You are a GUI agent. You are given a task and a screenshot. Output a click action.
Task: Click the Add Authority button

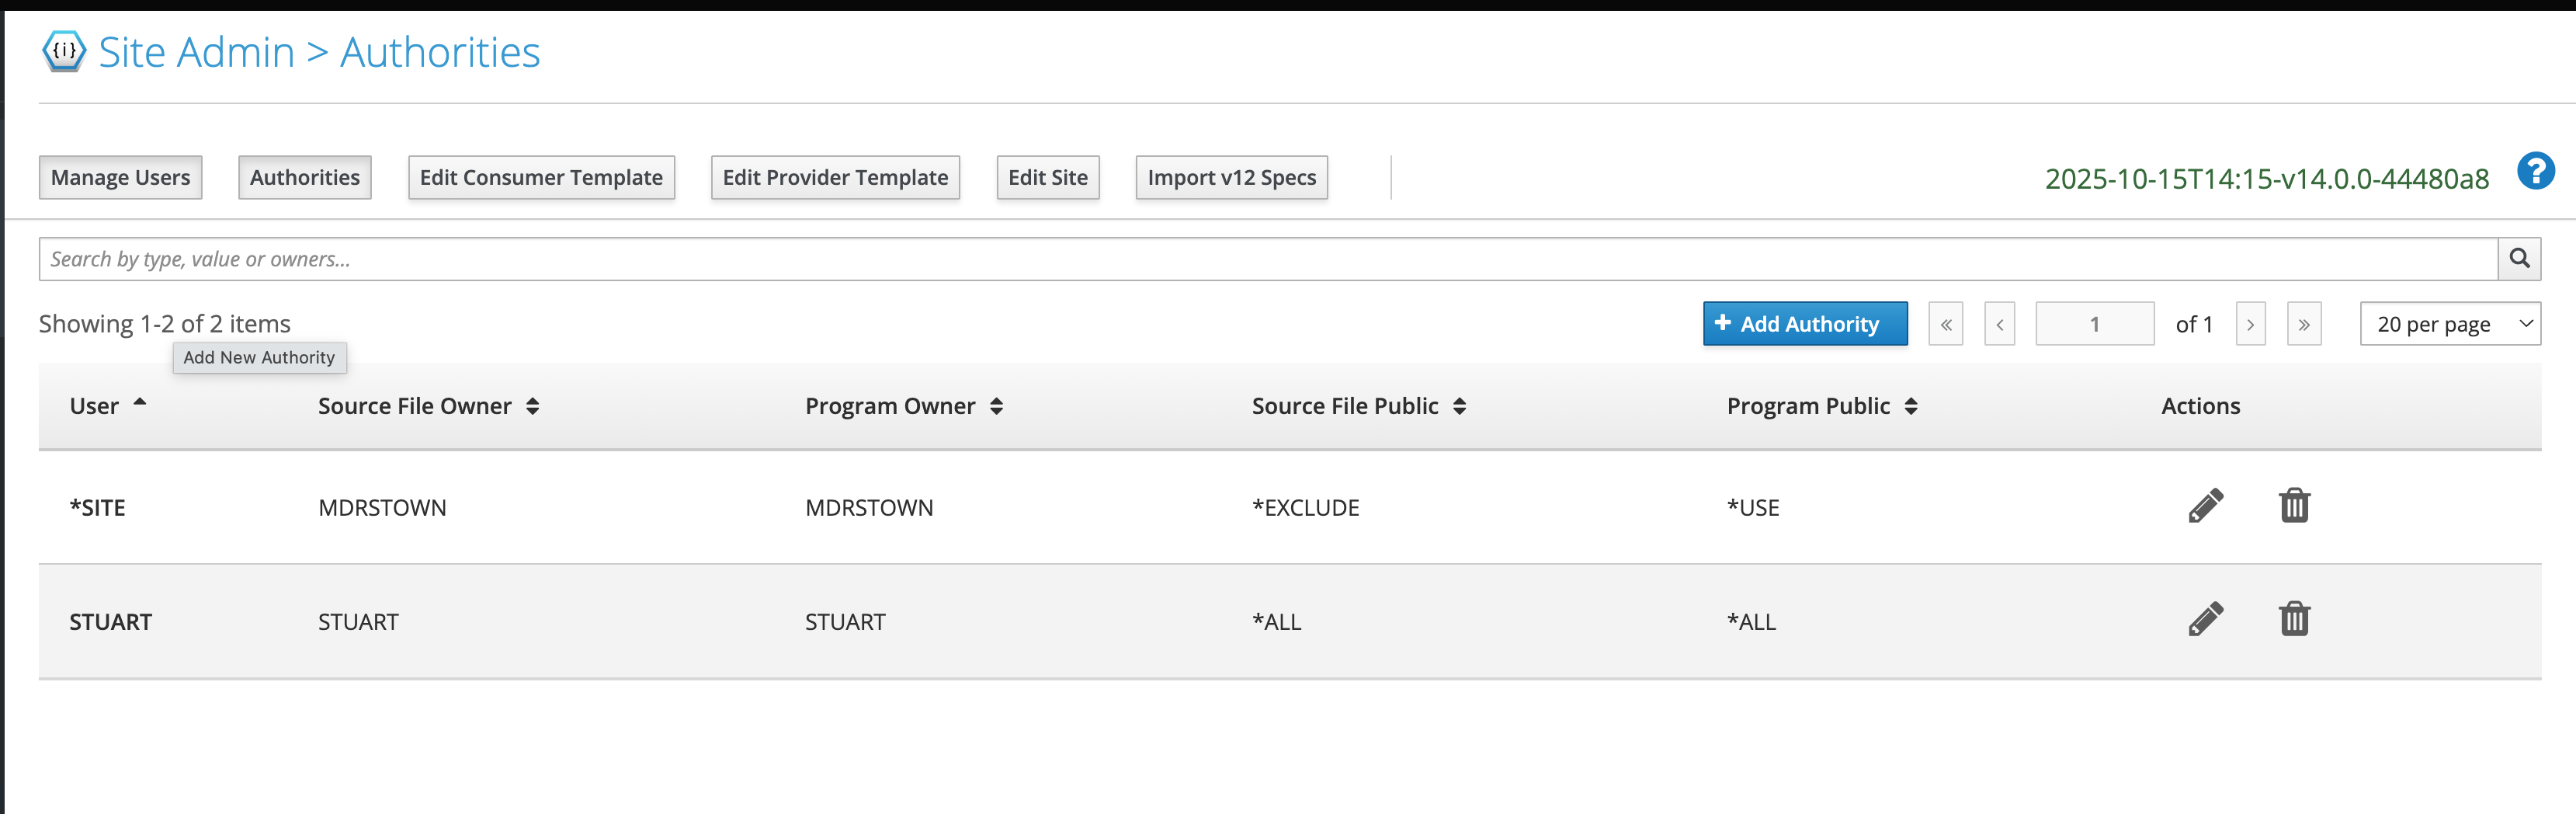[1804, 324]
